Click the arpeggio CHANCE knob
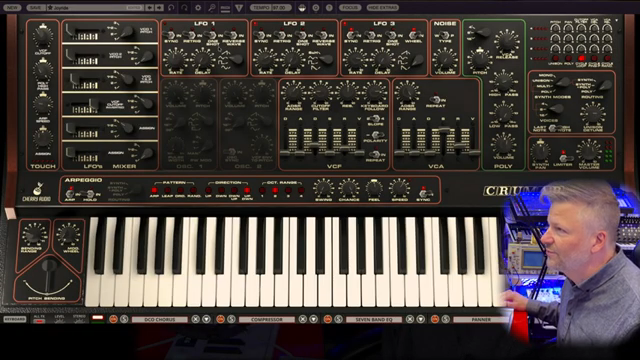The width and height of the screenshot is (640, 360). click(x=349, y=189)
